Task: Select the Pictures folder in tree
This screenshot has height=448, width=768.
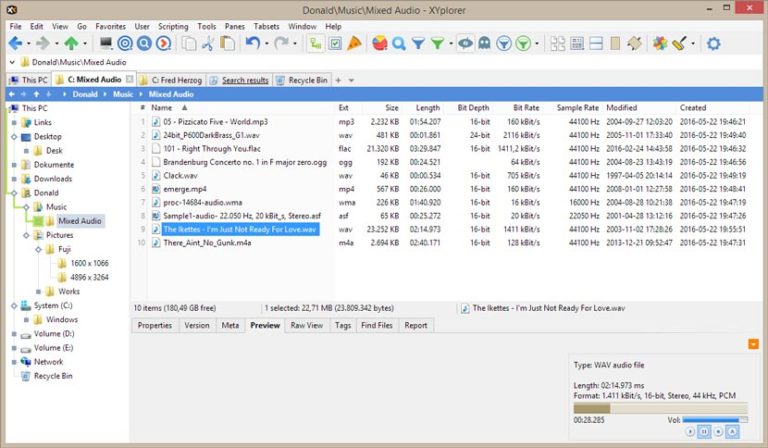Action: [59, 235]
